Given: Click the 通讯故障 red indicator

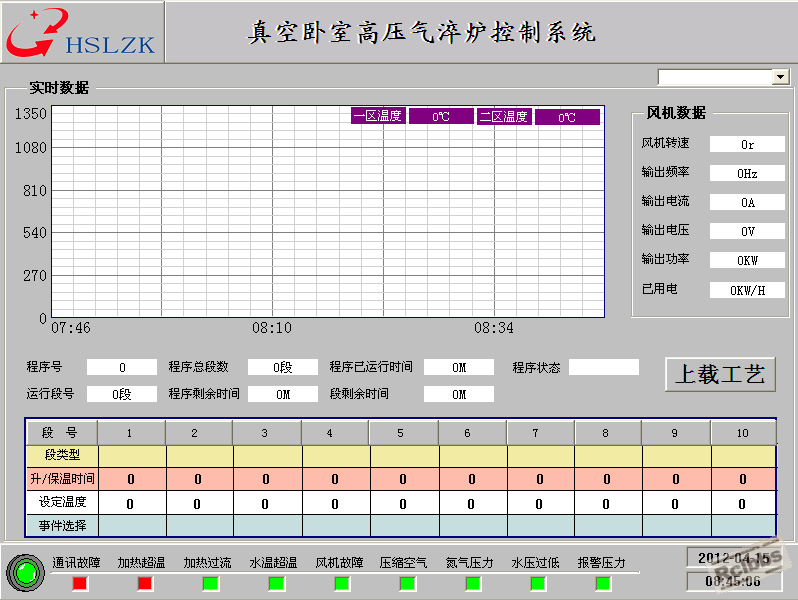Looking at the screenshot, I should pos(80,583).
